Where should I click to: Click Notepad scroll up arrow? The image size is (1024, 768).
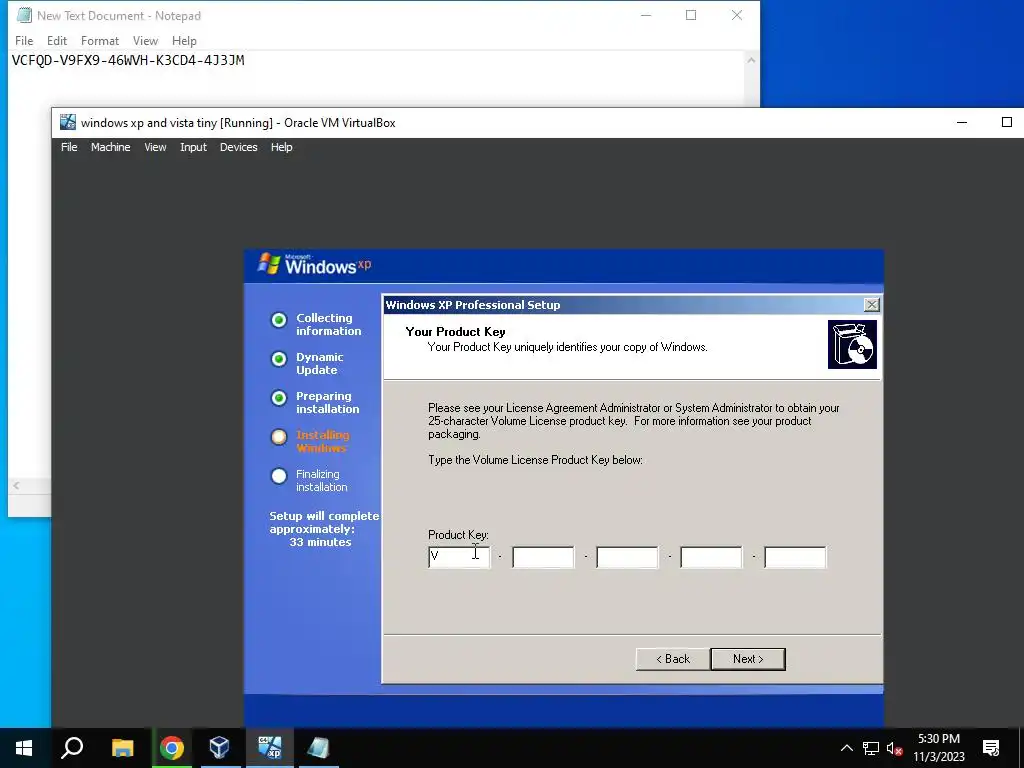751,60
